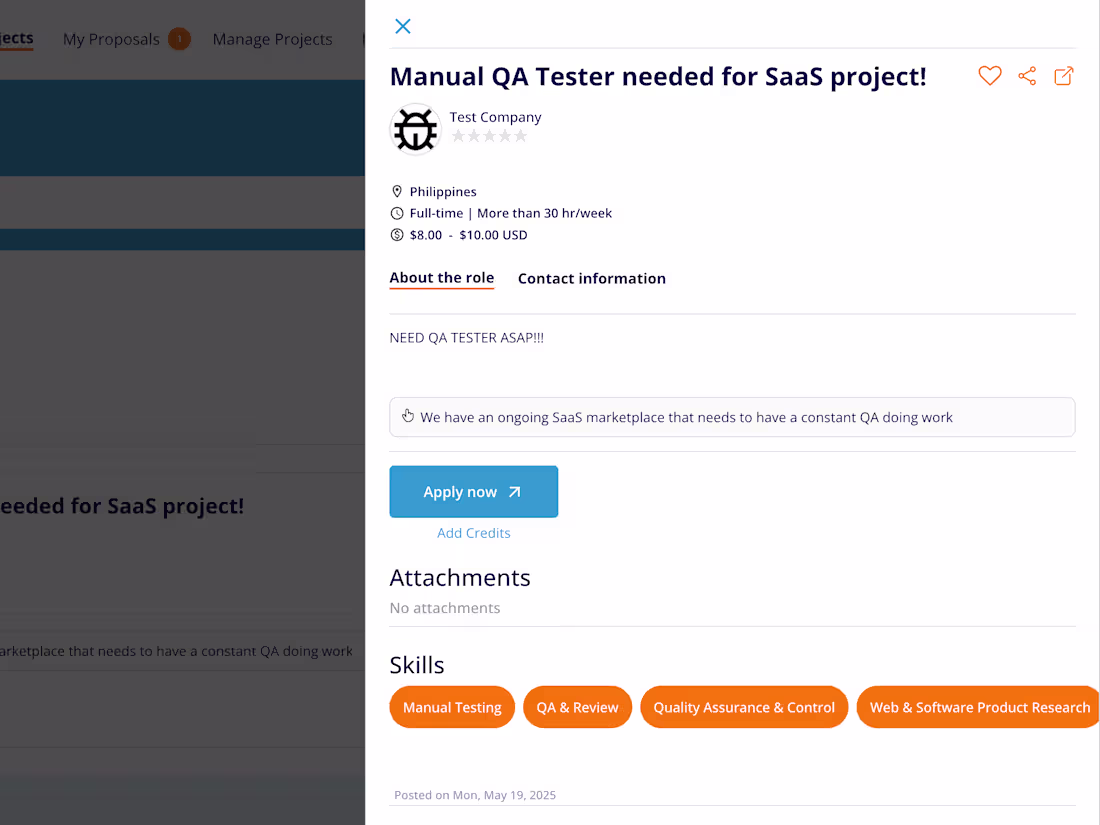Switch to the Contact information tab
Viewport: 1100px width, 825px height.
591,278
